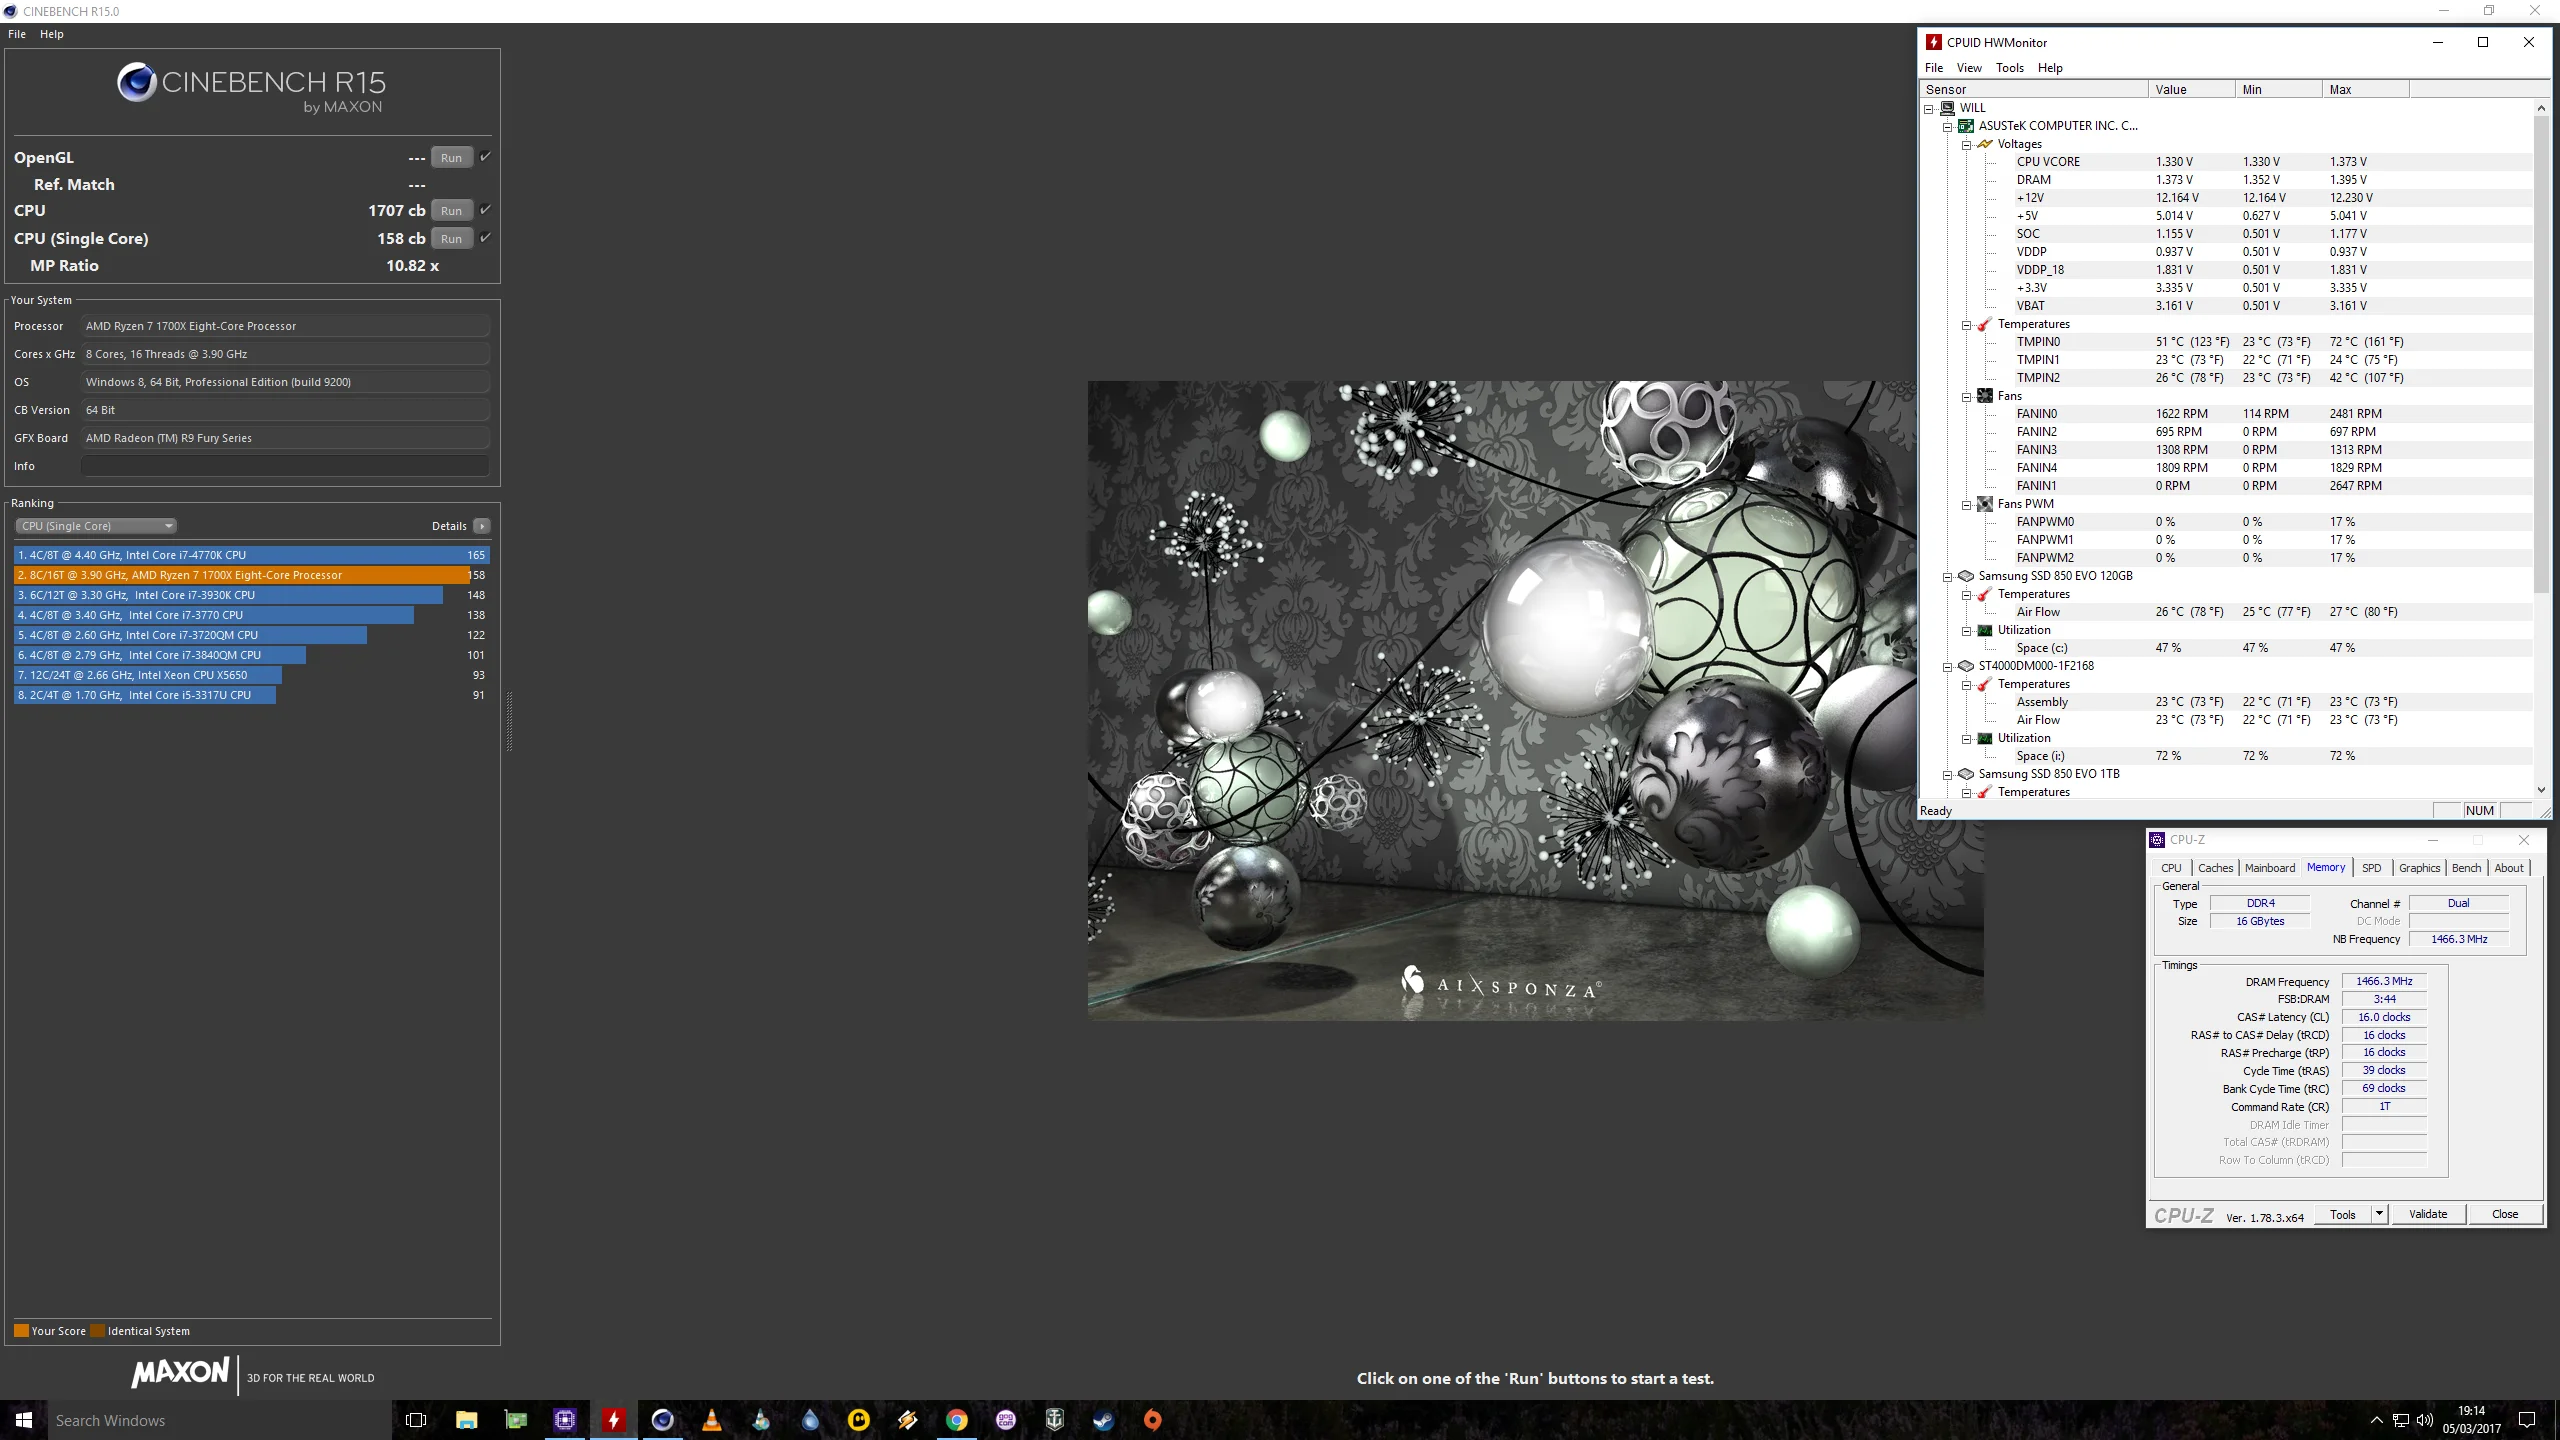Viewport: 2560px width, 1440px height.
Task: Open Task View in taskbar
Action: (416, 1420)
